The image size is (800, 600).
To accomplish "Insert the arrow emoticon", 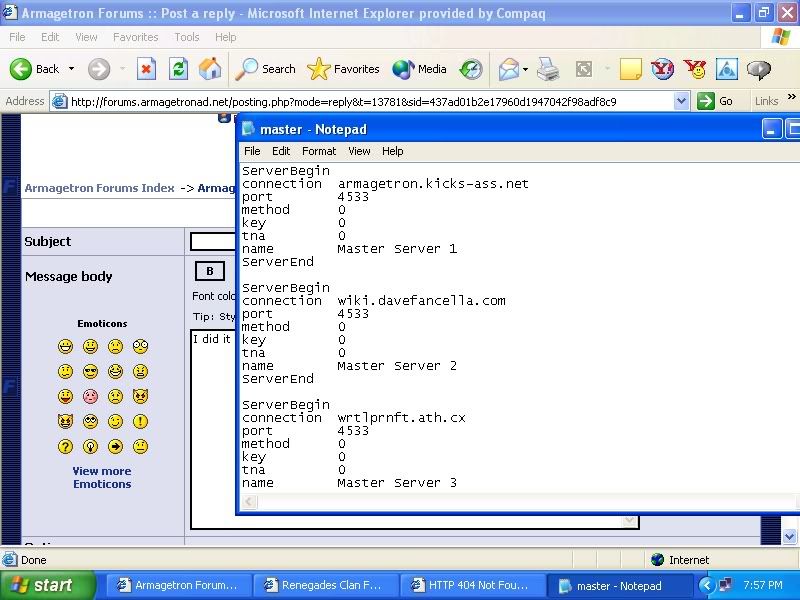I will click(115, 447).
